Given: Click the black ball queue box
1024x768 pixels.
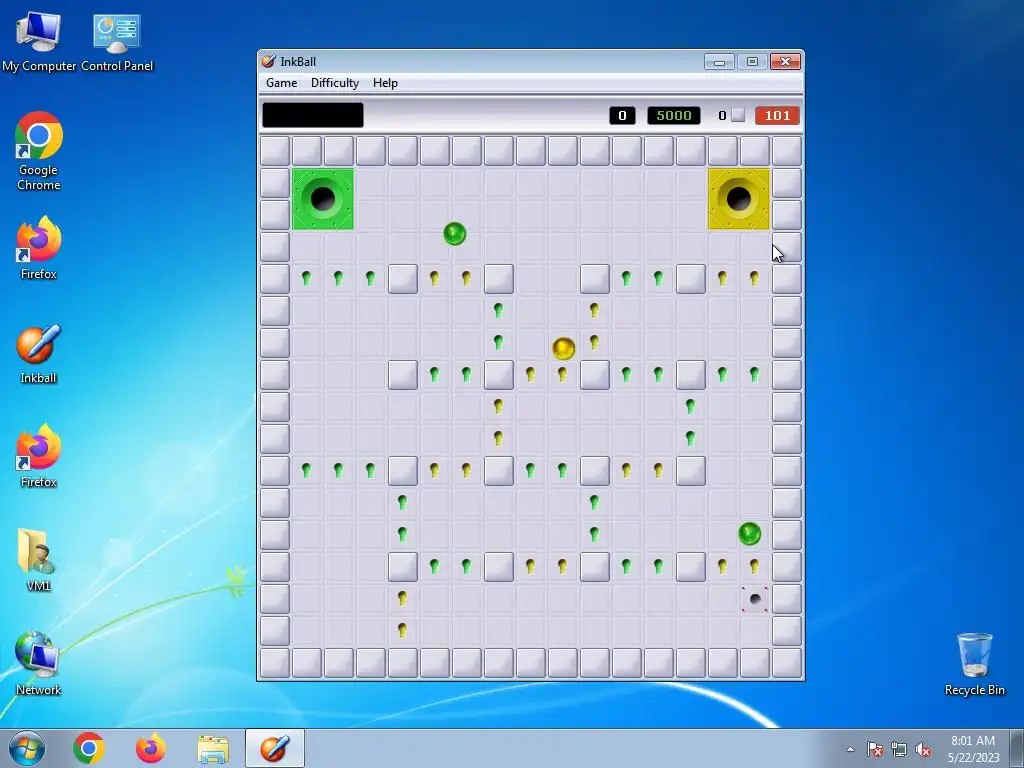Looking at the screenshot, I should tap(313, 115).
